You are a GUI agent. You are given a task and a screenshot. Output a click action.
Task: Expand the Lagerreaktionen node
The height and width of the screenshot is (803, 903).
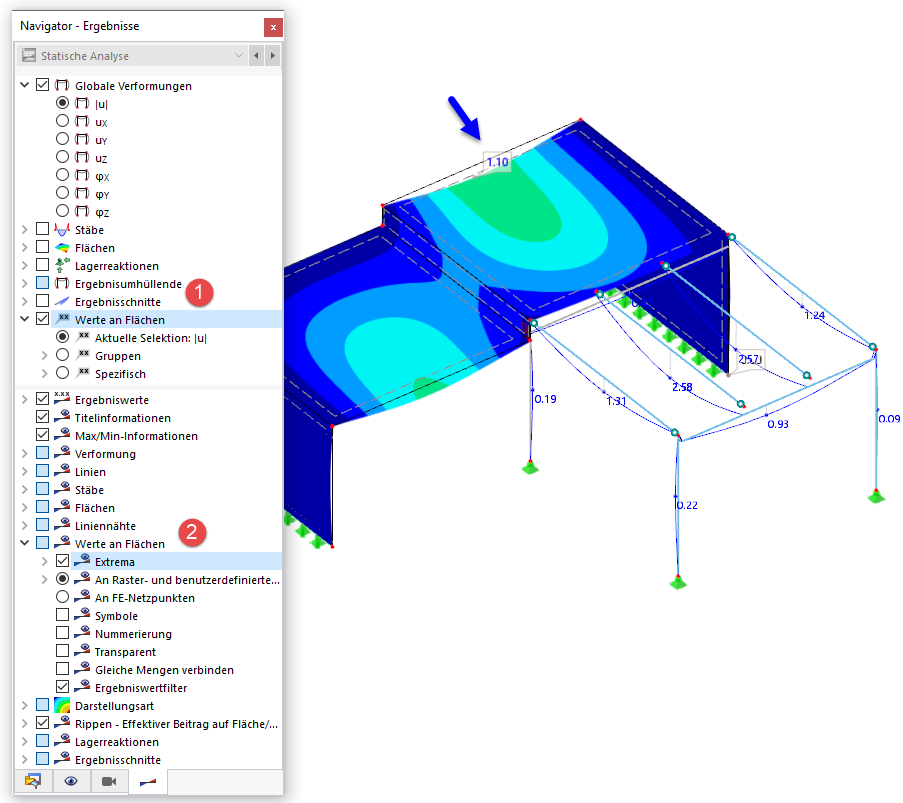pyautogui.click(x=24, y=266)
